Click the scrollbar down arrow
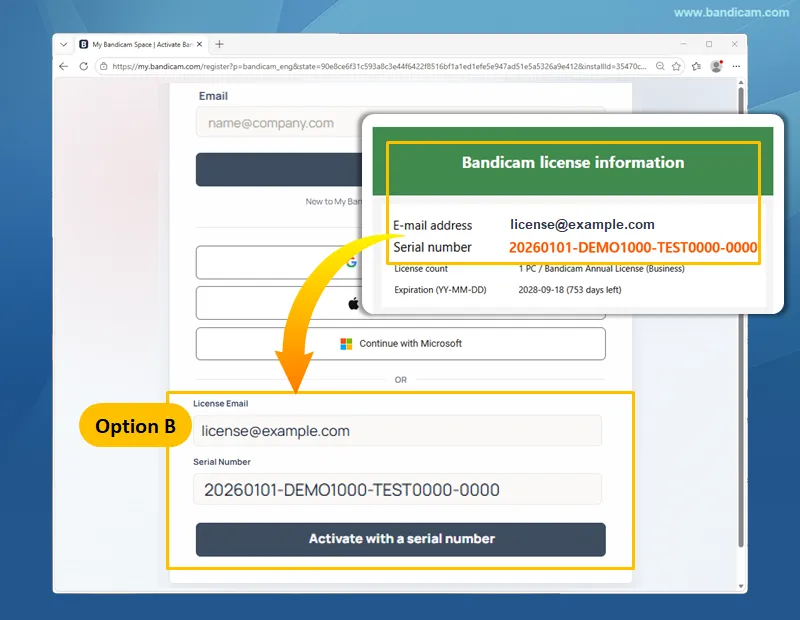 tap(741, 587)
